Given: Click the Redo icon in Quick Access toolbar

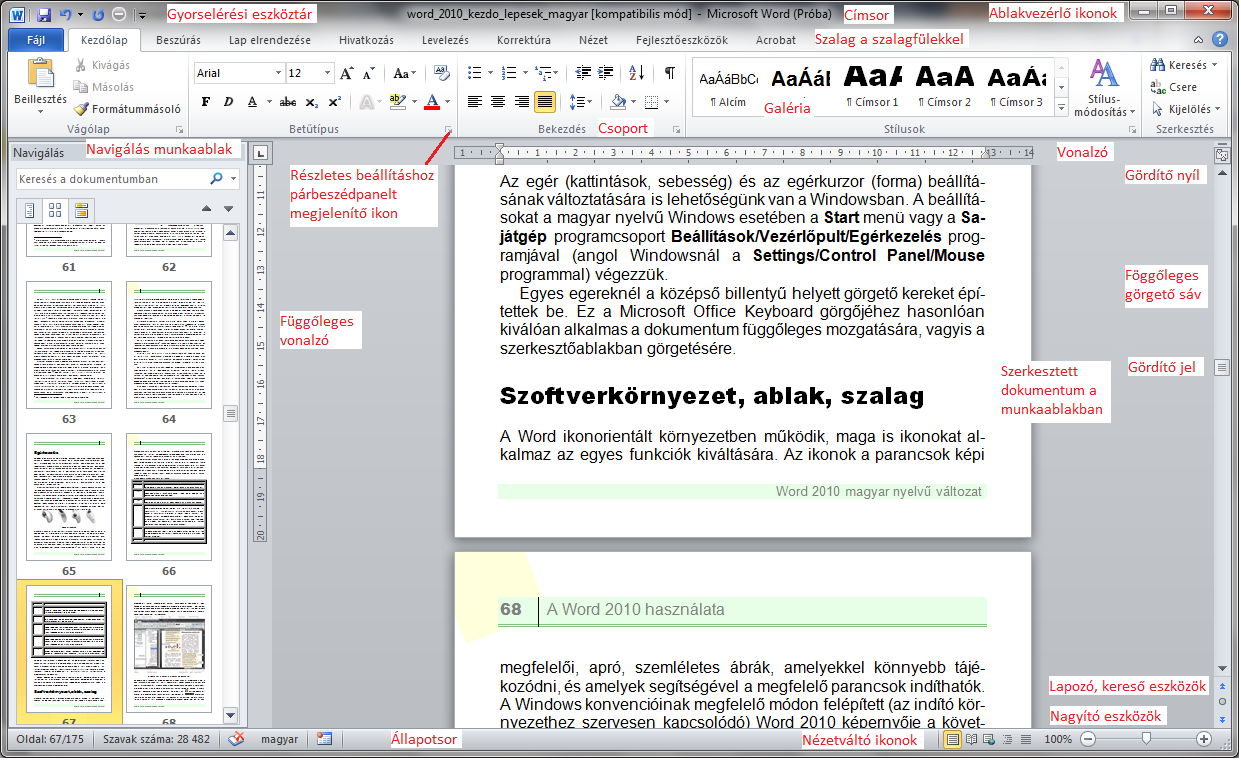Looking at the screenshot, I should point(98,15).
